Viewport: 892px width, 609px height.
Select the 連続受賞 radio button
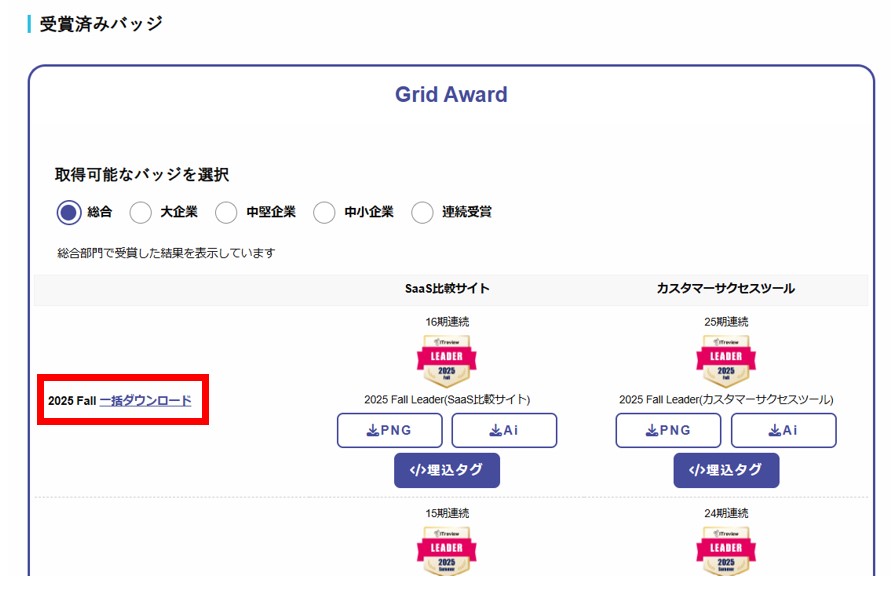pos(422,212)
